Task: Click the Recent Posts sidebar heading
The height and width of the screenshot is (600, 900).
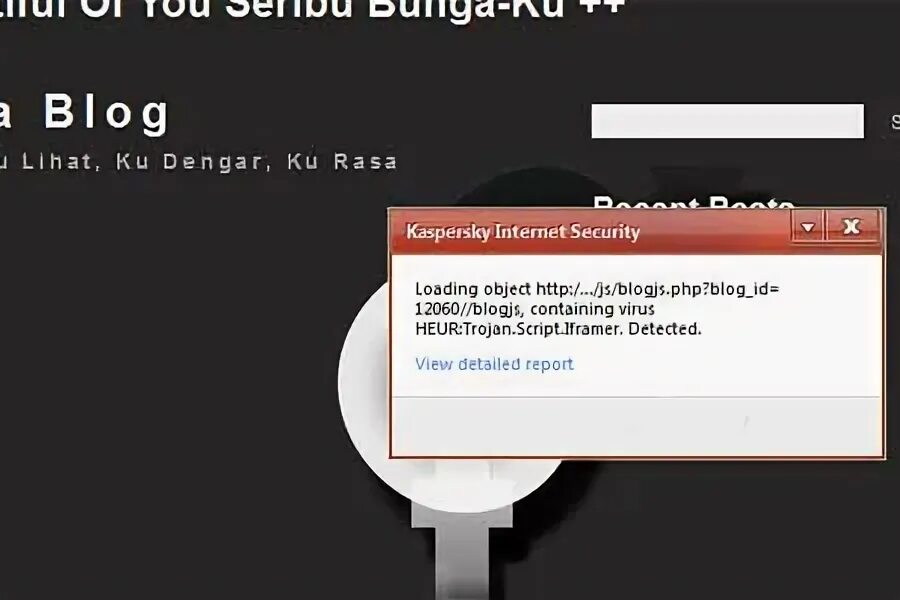Action: coord(693,202)
